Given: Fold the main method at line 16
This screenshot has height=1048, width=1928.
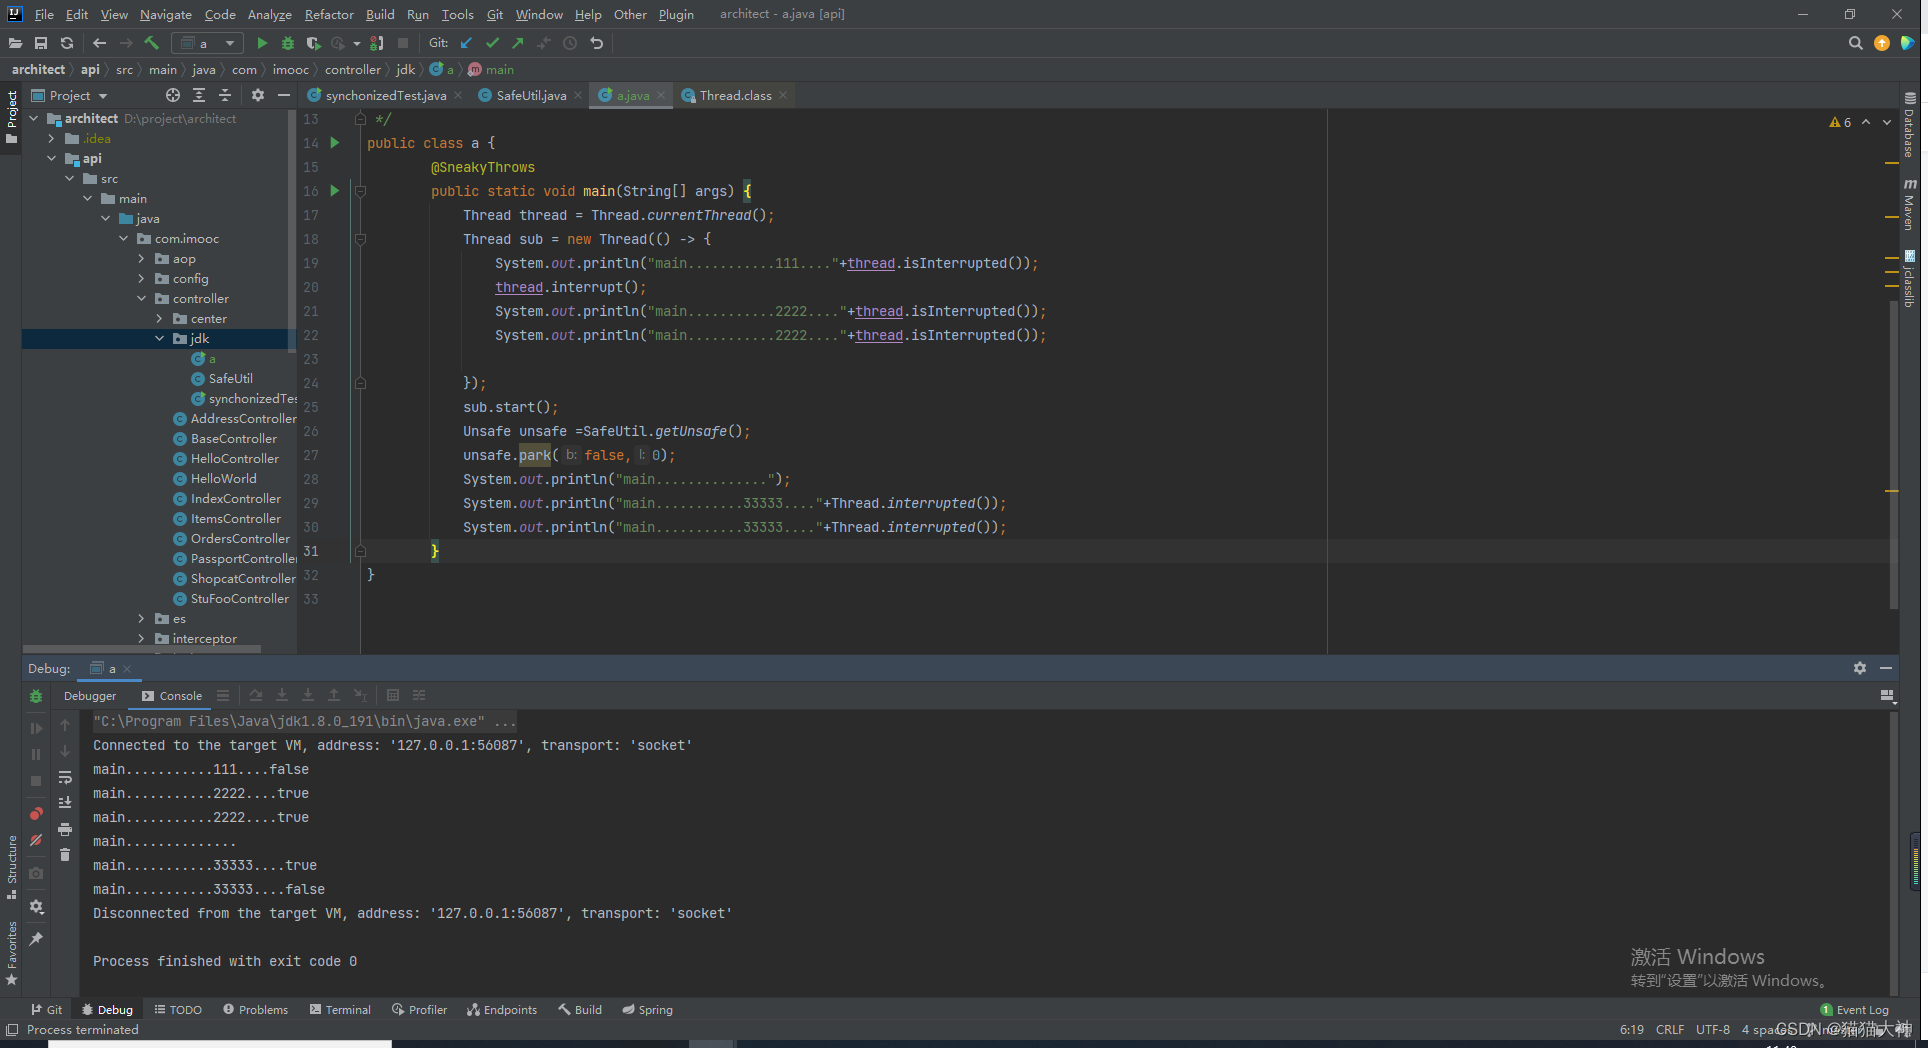Looking at the screenshot, I should click(x=360, y=191).
